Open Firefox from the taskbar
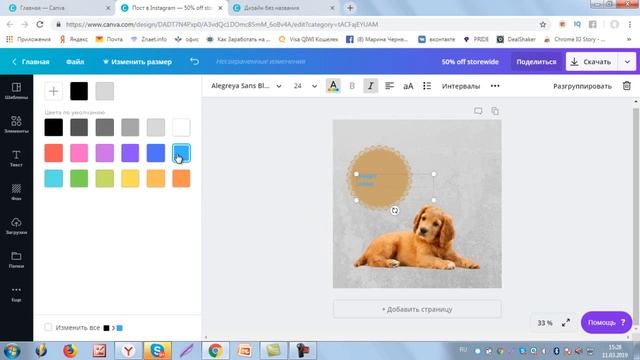The height and width of the screenshot is (360, 640). tap(70, 351)
